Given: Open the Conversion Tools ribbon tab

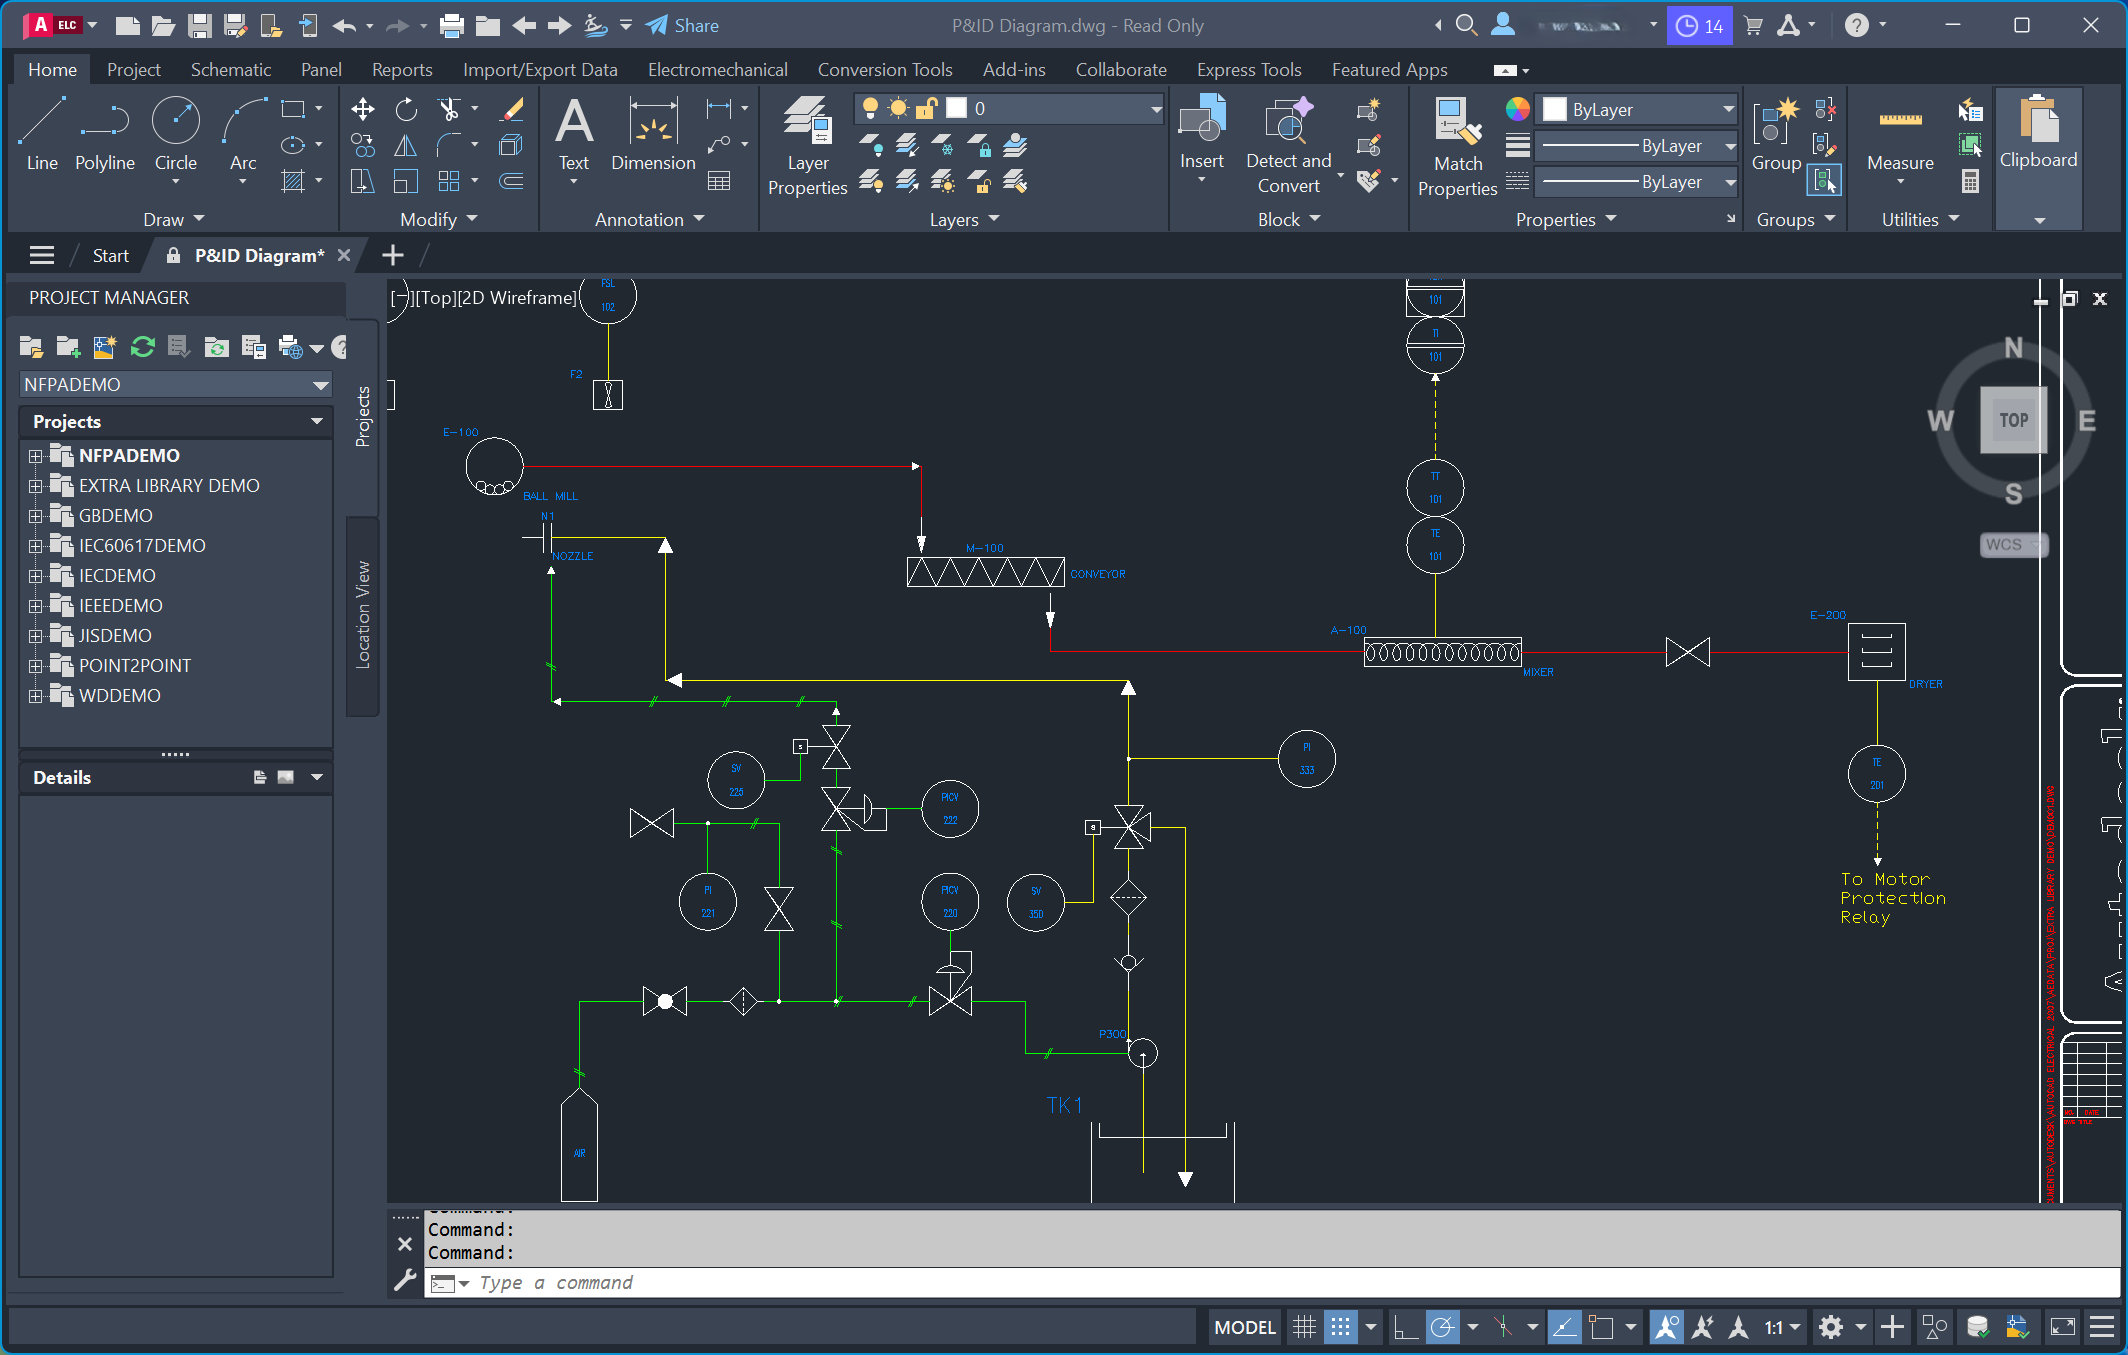Looking at the screenshot, I should [884, 69].
